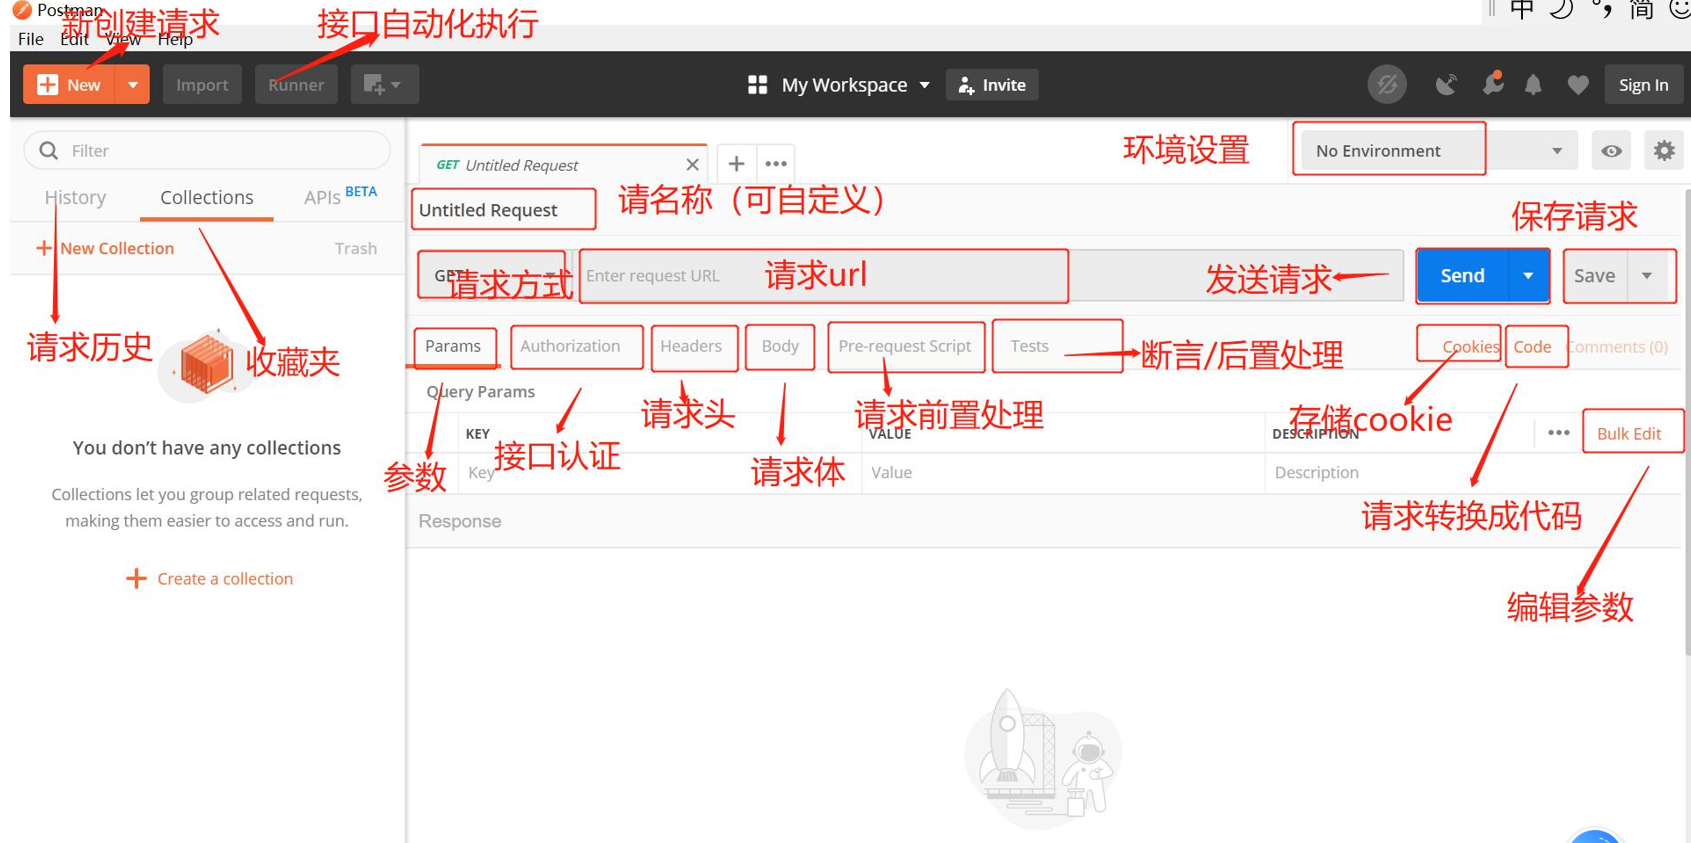This screenshot has width=1691, height=843.
Task: Open the Trash link
Action: click(x=356, y=248)
